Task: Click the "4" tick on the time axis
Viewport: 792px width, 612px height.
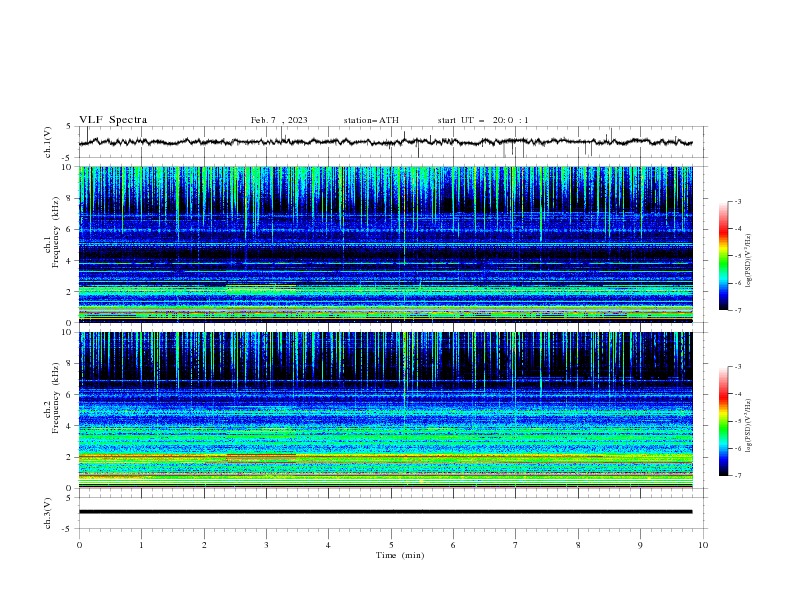Action: (328, 545)
